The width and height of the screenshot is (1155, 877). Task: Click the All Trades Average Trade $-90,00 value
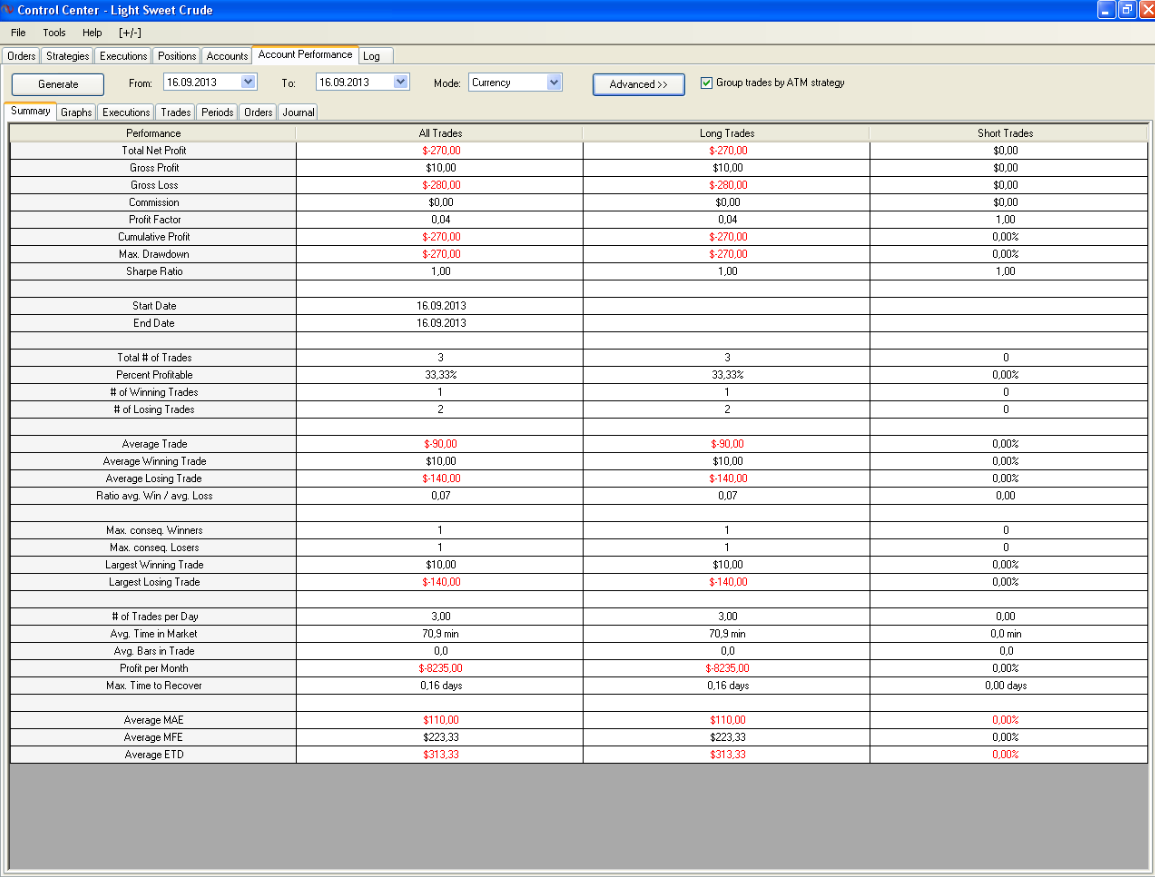click(x=440, y=444)
